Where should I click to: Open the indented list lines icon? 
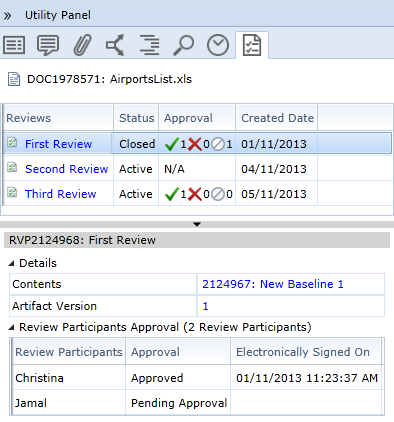pos(149,45)
